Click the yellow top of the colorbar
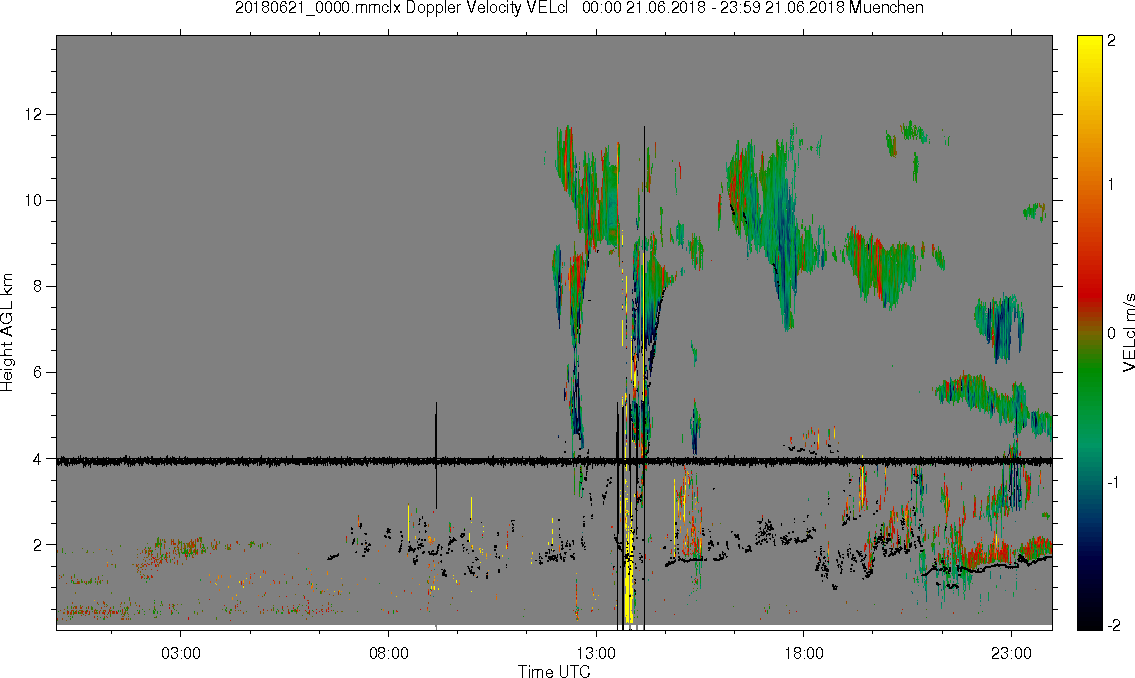 (1089, 47)
